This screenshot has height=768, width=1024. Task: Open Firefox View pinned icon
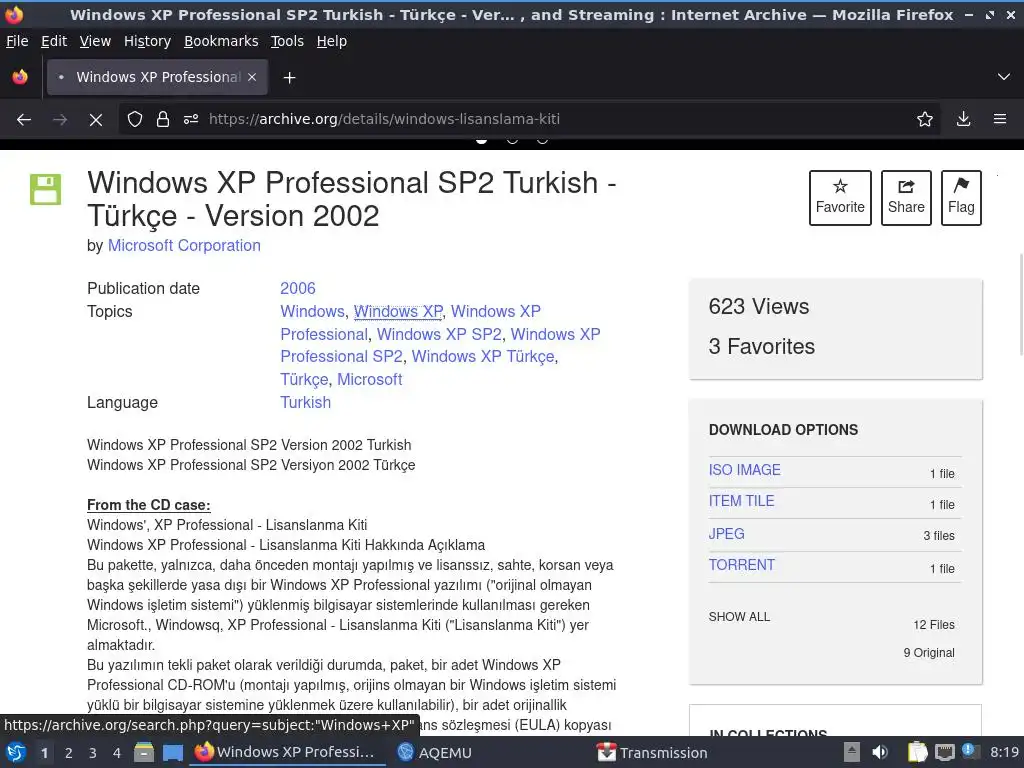20,77
